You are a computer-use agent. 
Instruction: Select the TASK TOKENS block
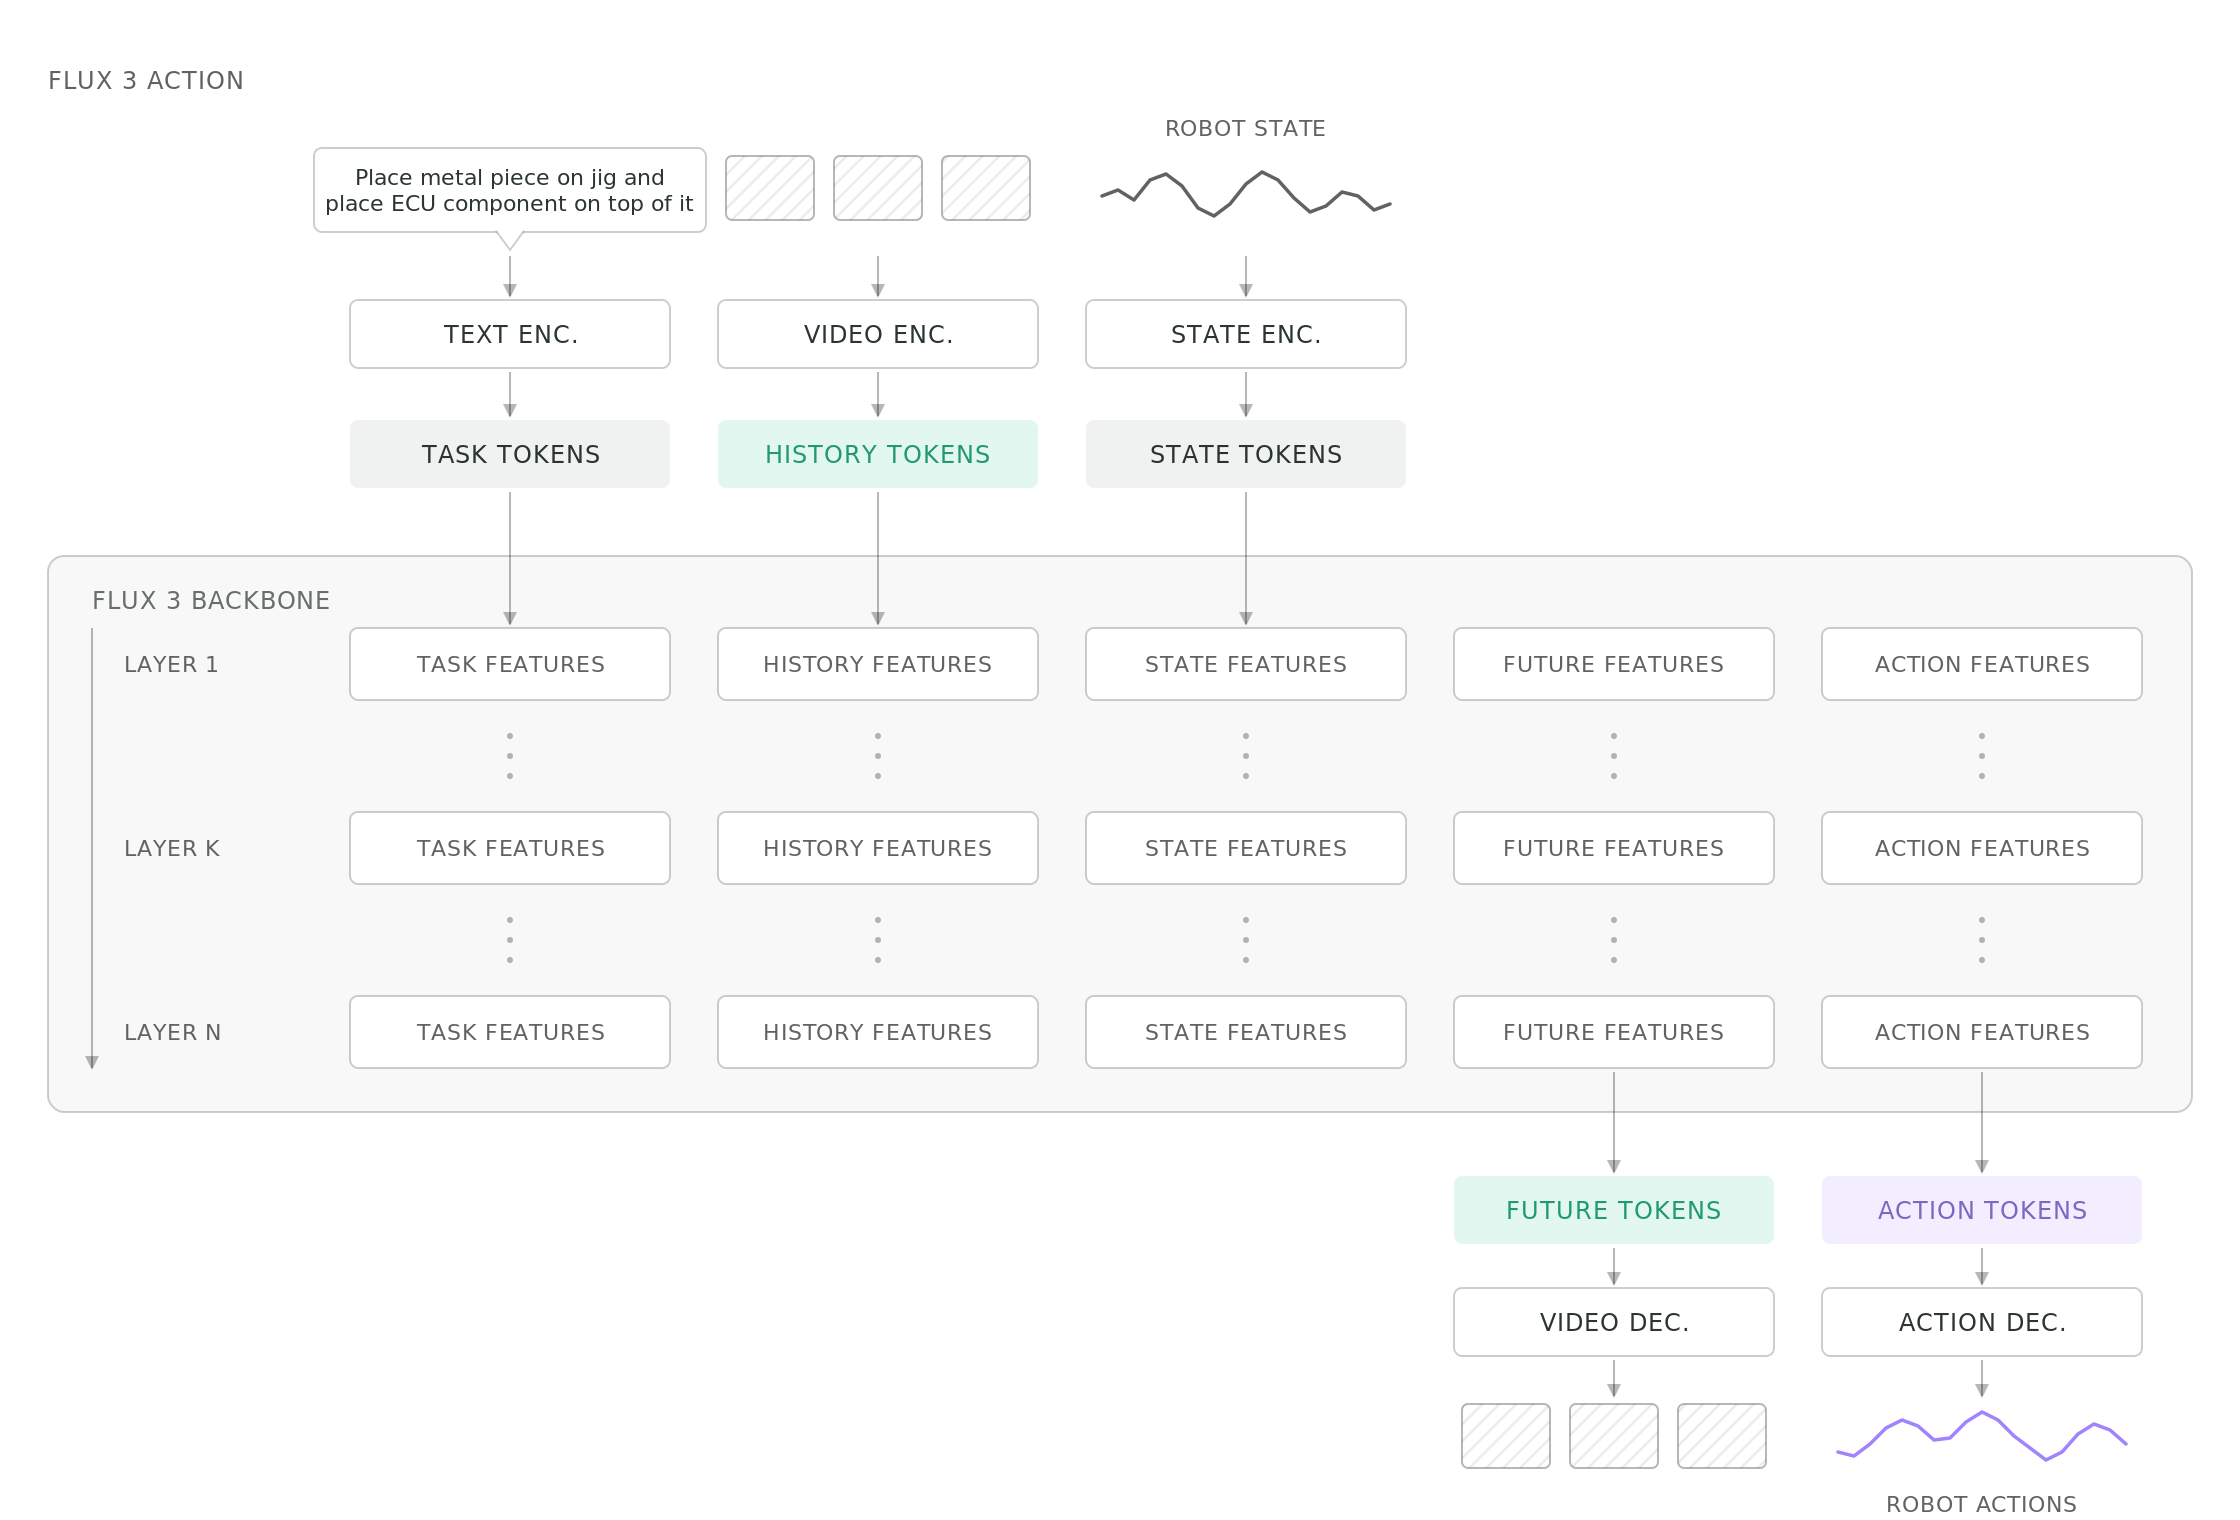click(510, 454)
